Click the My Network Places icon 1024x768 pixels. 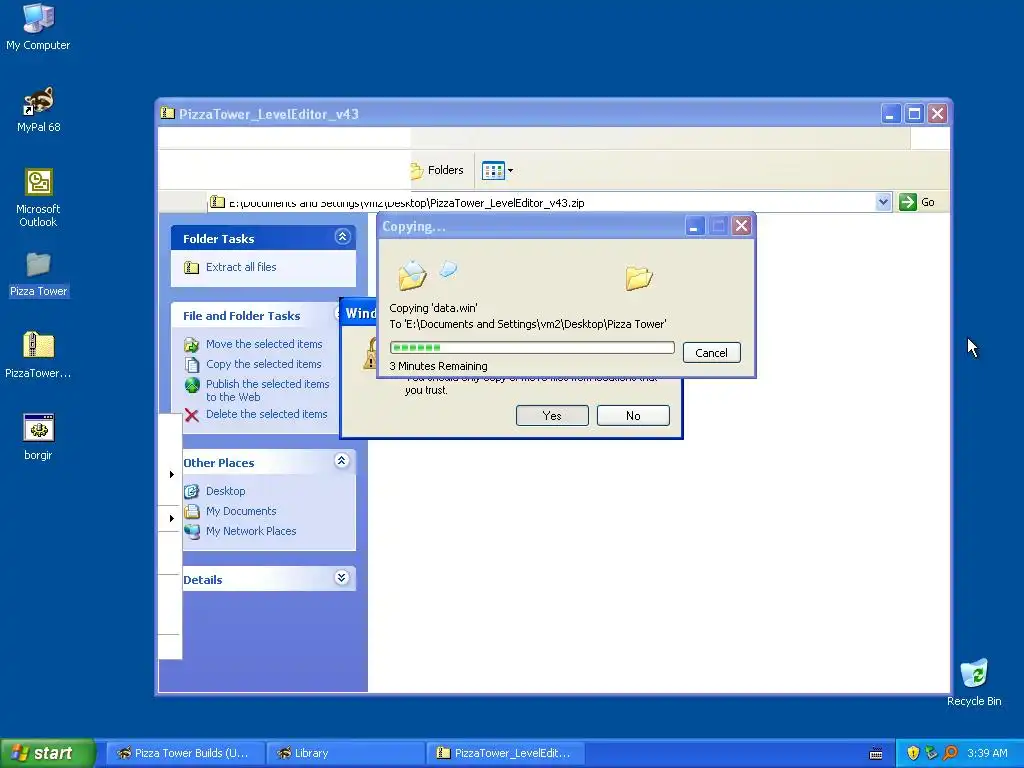(x=191, y=532)
